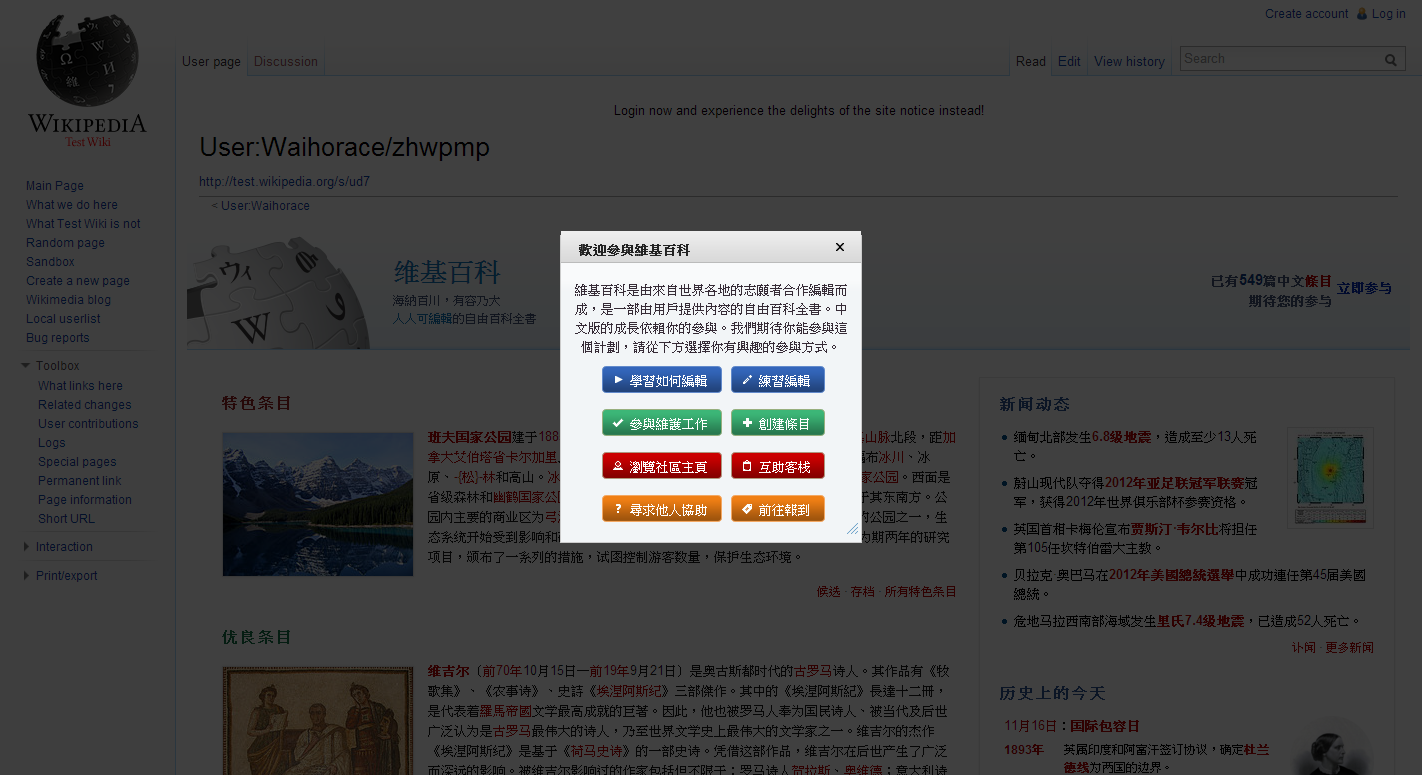Open User contributions link
1422x775 pixels.
coord(88,424)
